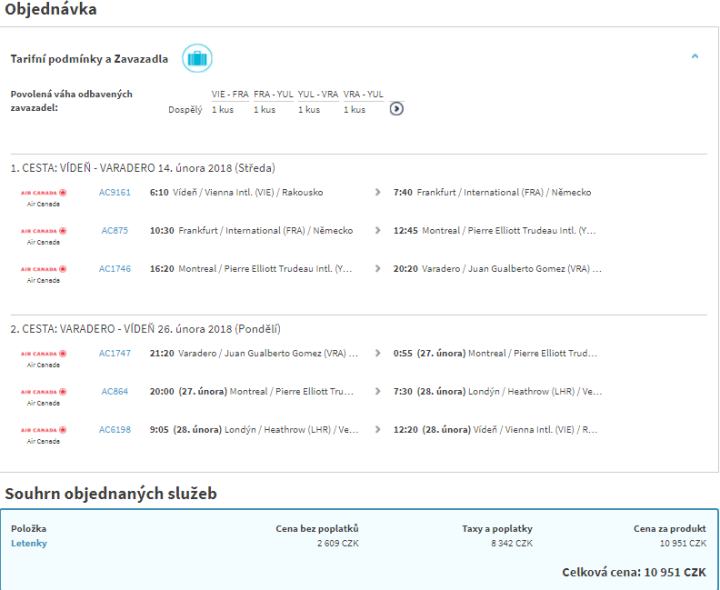
Task: Open flight number AC1747 link
Action: 114,353
